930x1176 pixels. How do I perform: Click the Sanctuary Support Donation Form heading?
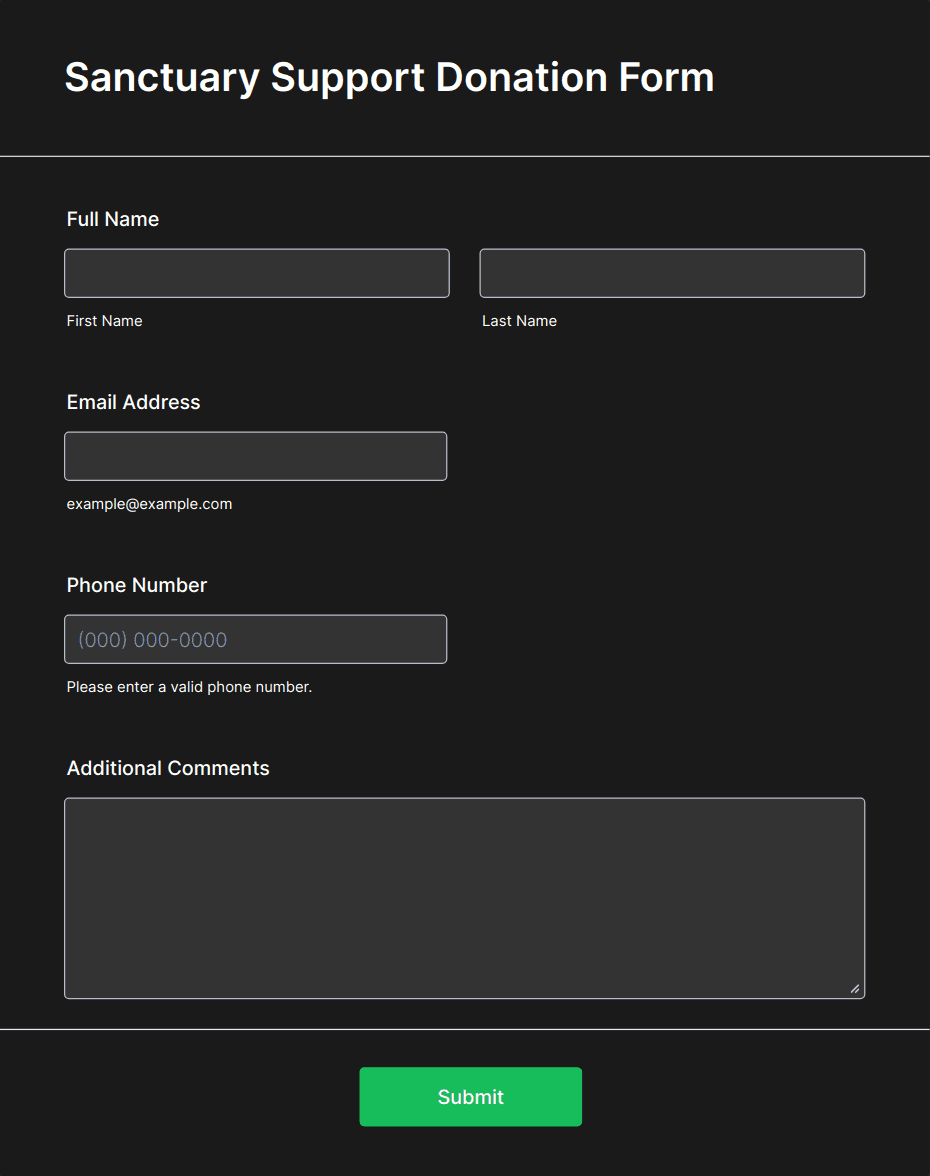pyautogui.click(x=389, y=77)
